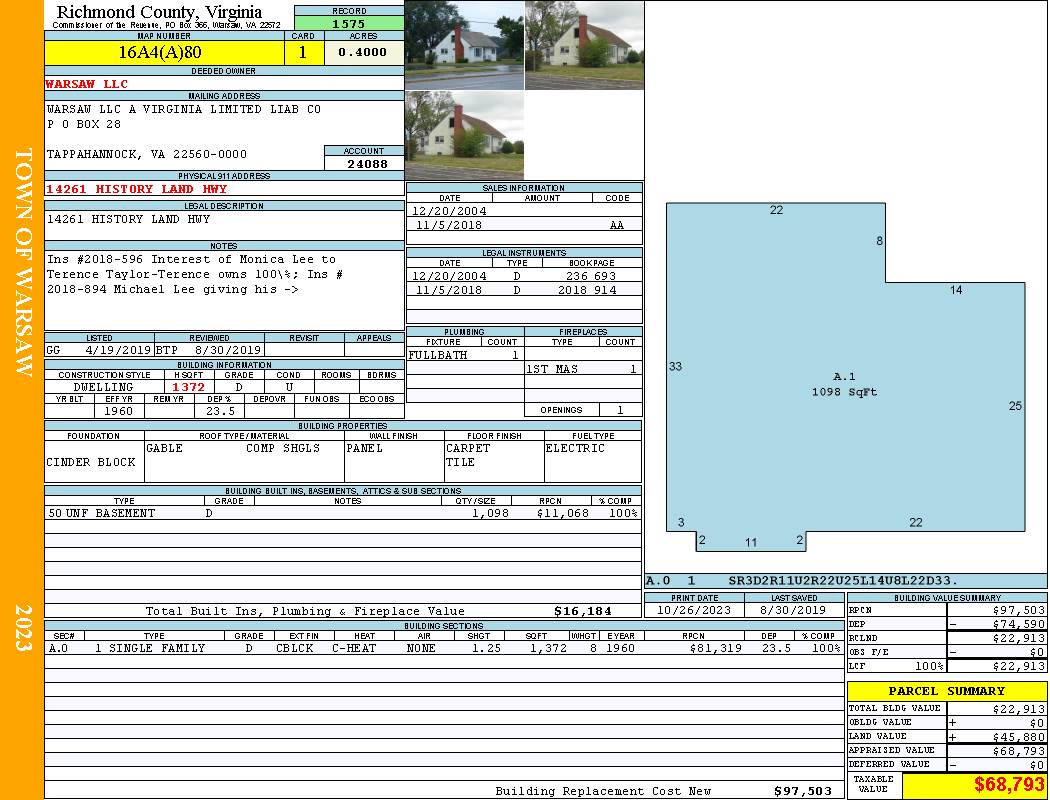Click the account number 24088
This screenshot has height=800, width=1050.
pyautogui.click(x=364, y=163)
